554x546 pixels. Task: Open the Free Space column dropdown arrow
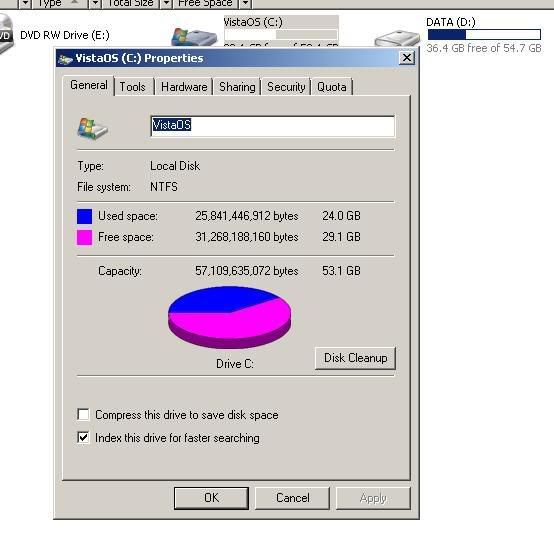[245, 4]
